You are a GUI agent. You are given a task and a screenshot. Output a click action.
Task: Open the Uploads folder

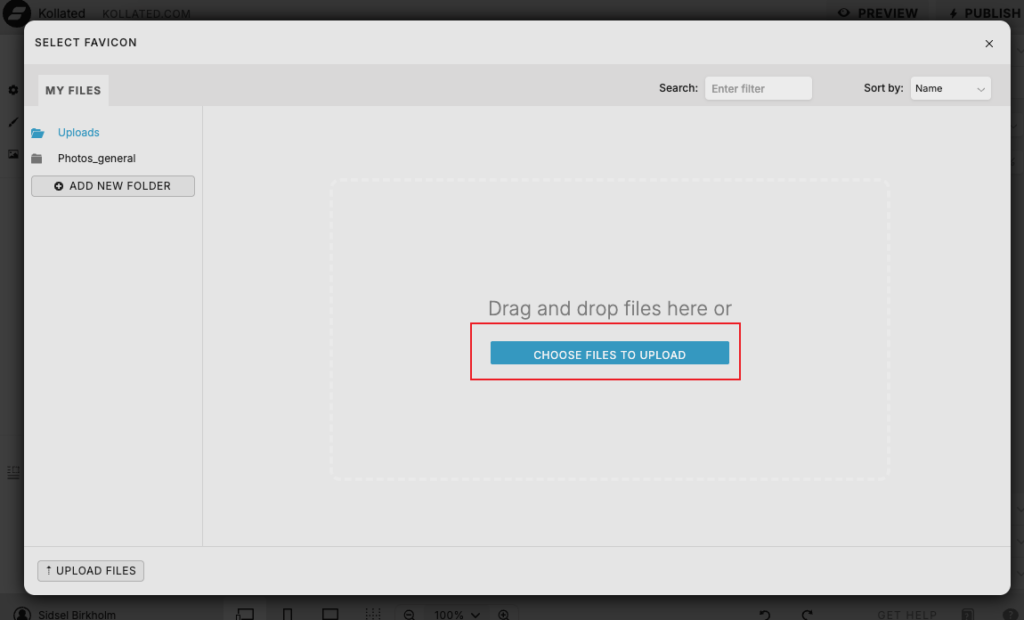point(78,133)
